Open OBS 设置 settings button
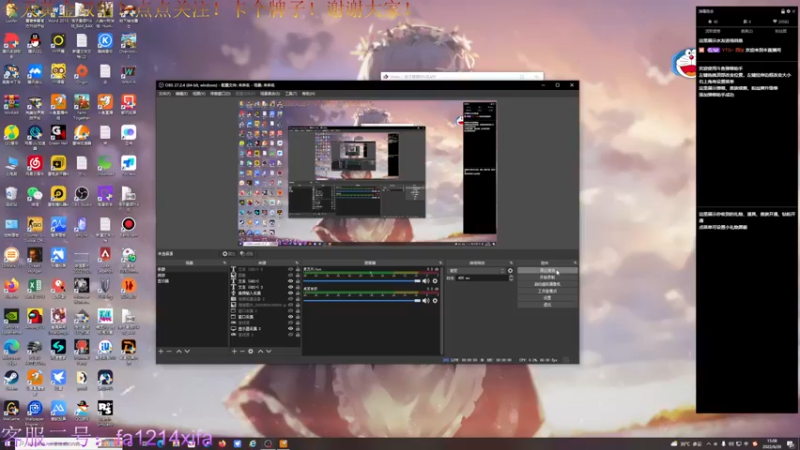Viewport: 800px width, 450px height. (547, 298)
